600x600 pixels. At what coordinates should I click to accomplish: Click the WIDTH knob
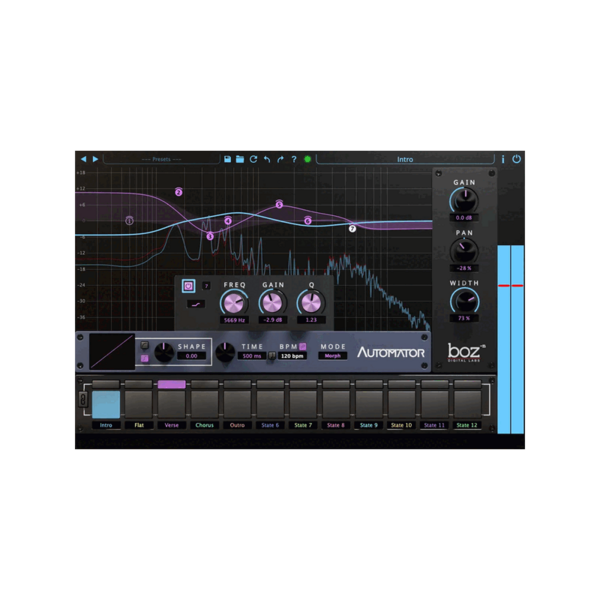pyautogui.click(x=465, y=301)
